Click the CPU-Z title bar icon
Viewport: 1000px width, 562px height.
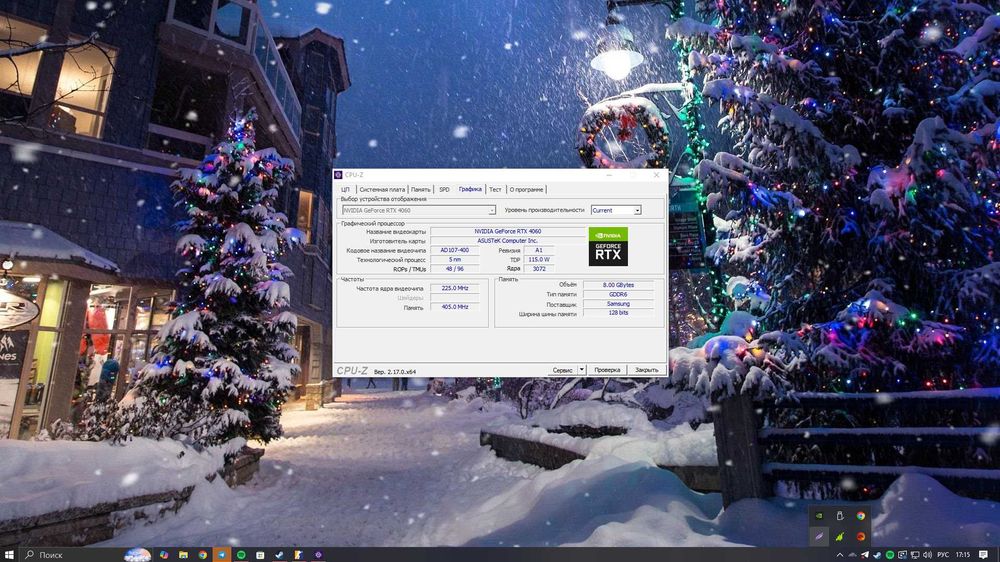tap(339, 175)
